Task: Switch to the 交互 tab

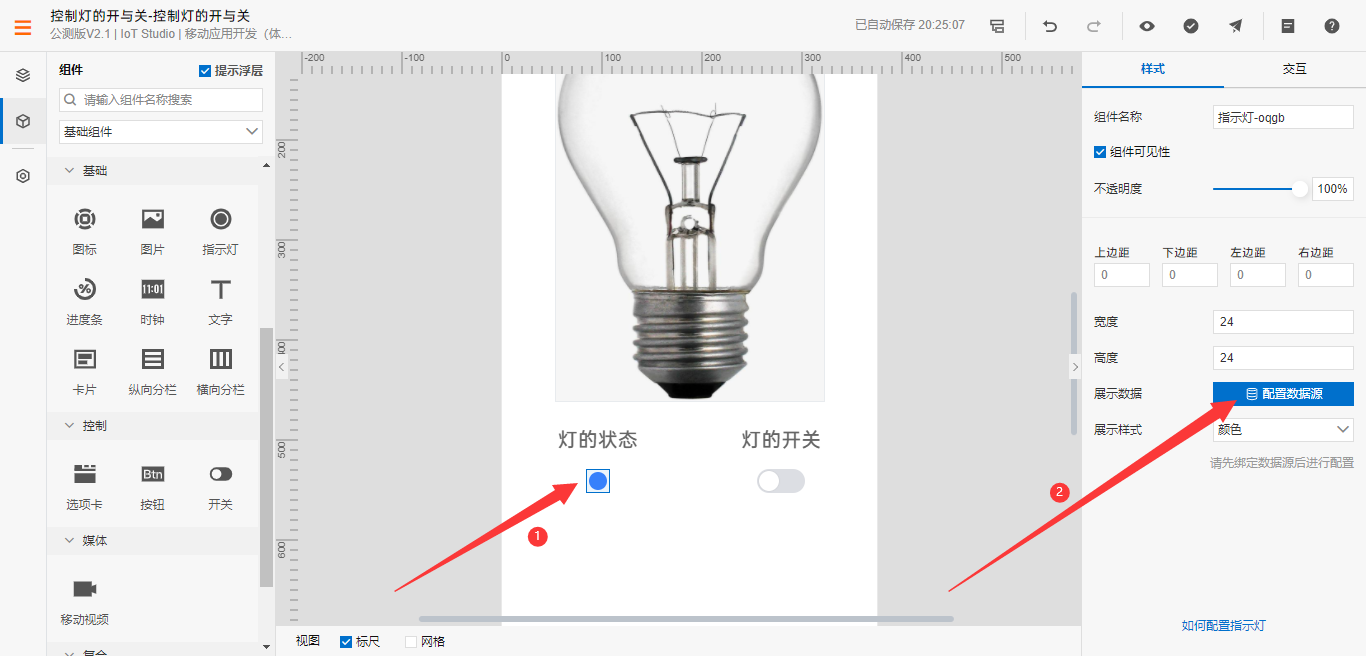Action: [x=1295, y=69]
